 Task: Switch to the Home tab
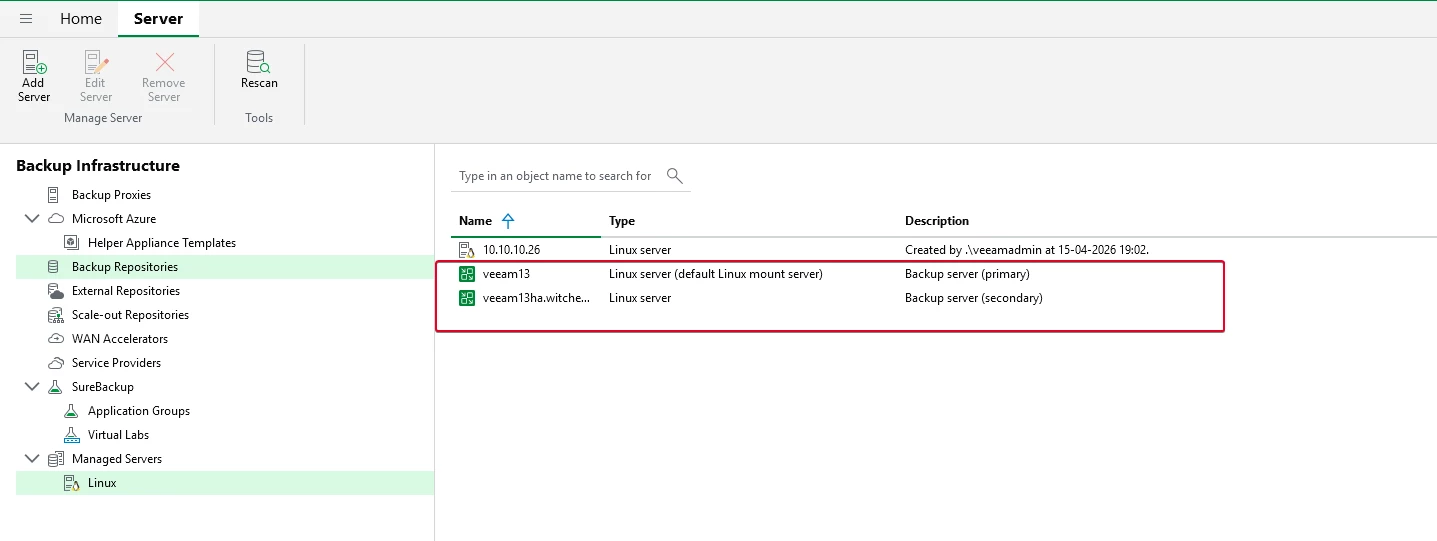[81, 19]
